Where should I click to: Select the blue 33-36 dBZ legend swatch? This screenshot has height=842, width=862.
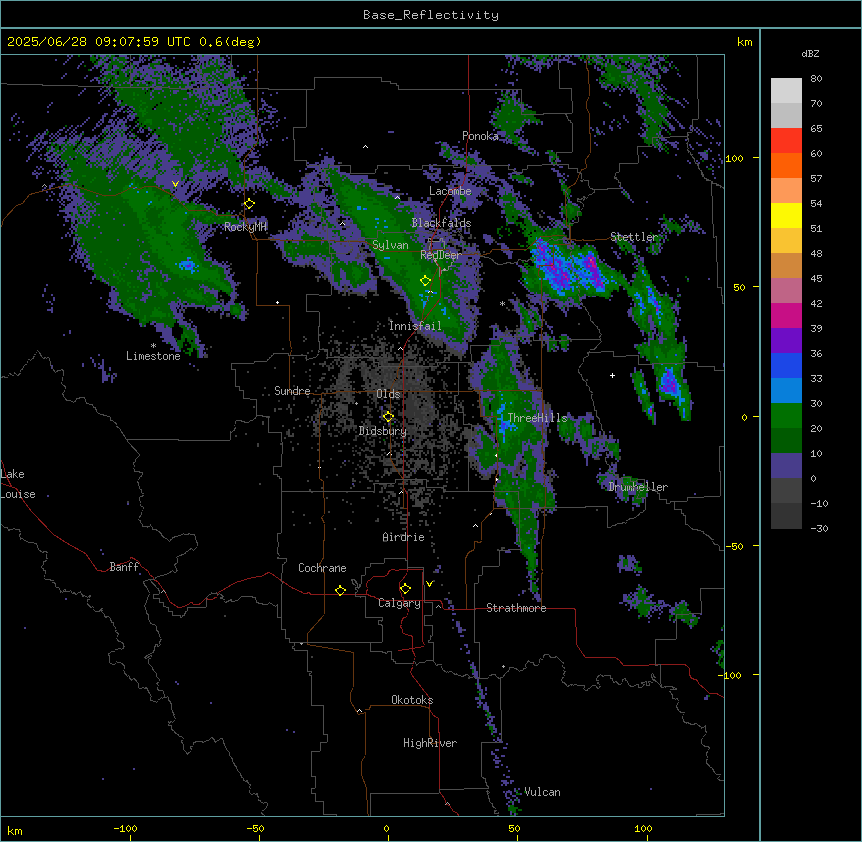coord(786,365)
